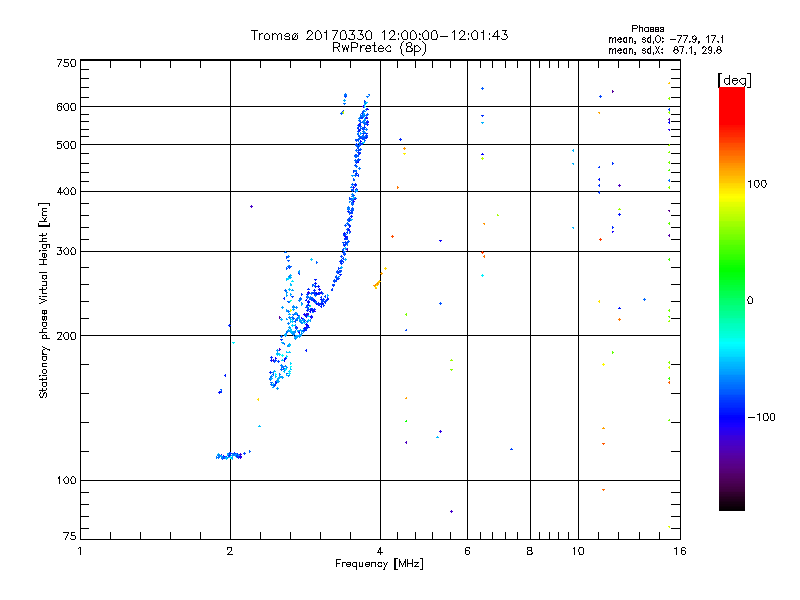800x600 pixels.
Task: Click the y-axis tick label '500'
Action: coord(66,145)
